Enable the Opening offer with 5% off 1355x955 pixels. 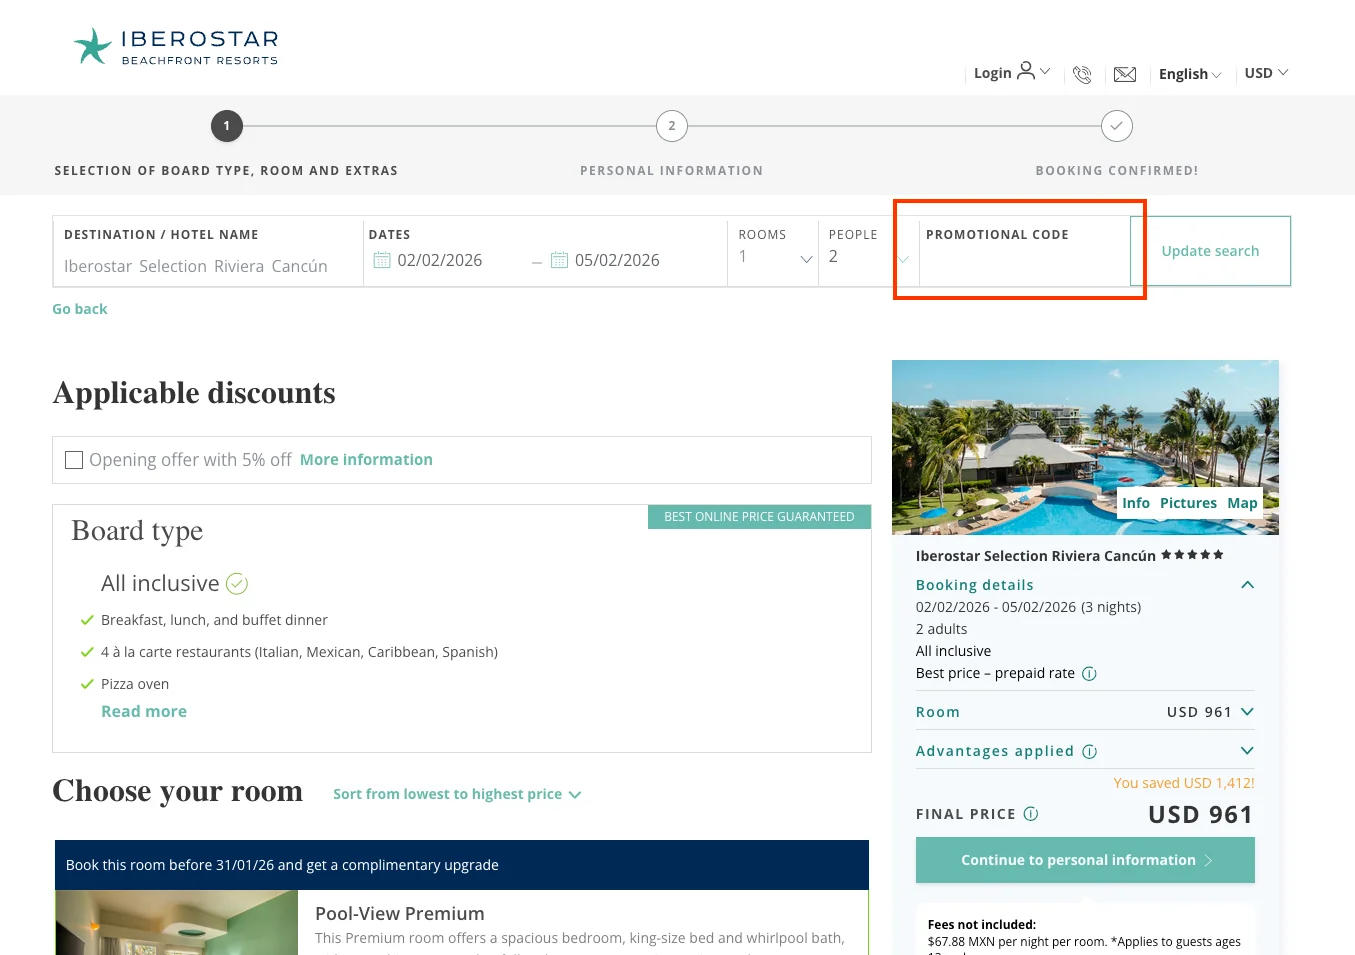pos(73,459)
